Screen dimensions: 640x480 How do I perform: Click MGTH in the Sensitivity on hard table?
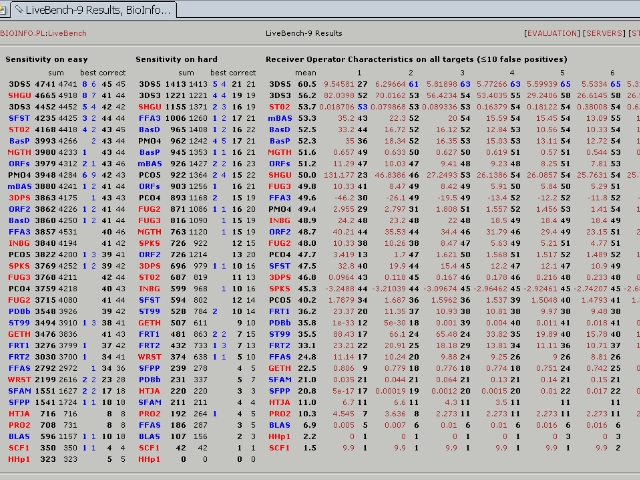[x=149, y=231]
